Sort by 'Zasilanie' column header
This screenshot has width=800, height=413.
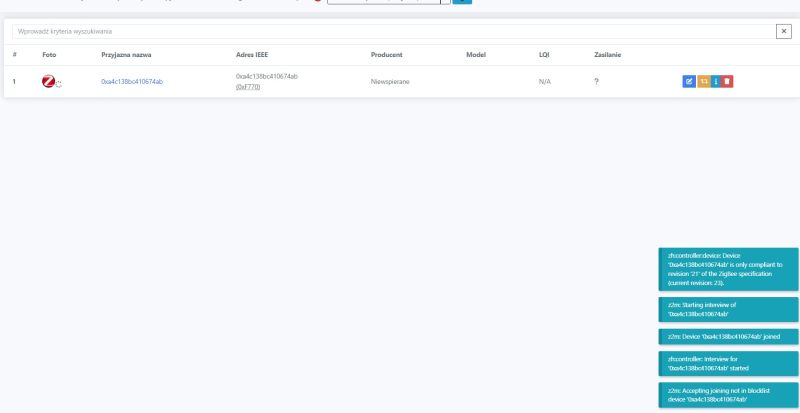[x=607, y=55]
